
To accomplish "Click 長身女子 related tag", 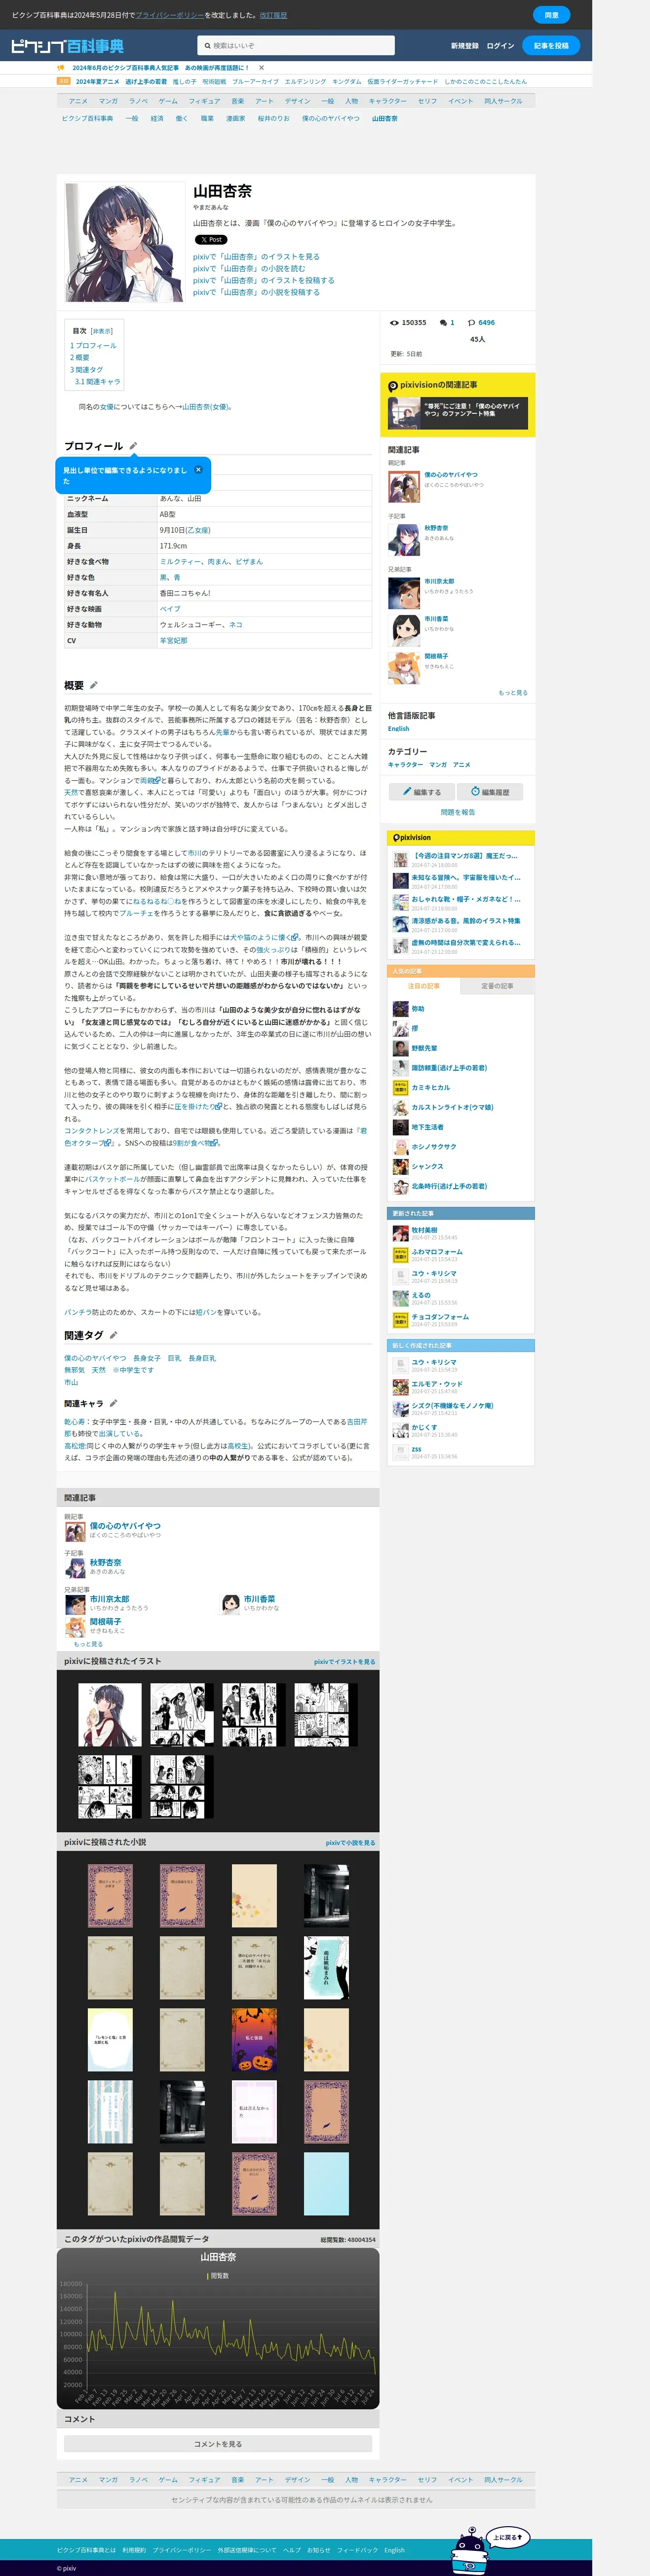I will tap(147, 1358).
